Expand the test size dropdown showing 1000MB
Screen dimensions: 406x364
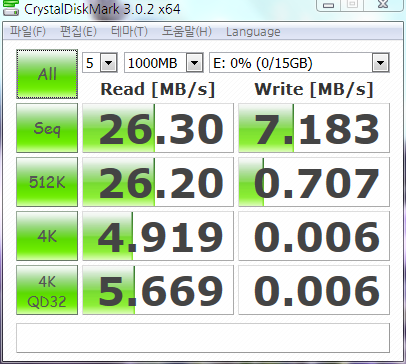pyautogui.click(x=195, y=63)
